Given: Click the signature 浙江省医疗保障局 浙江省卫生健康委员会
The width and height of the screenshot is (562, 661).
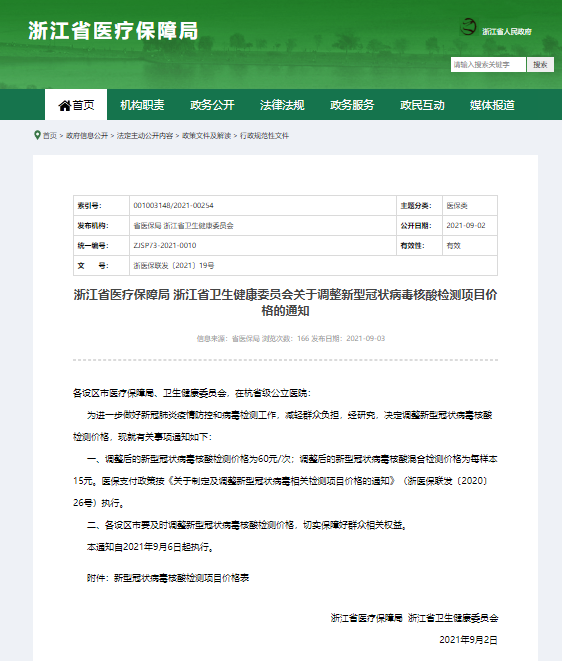Looking at the screenshot, I should pos(414,618).
